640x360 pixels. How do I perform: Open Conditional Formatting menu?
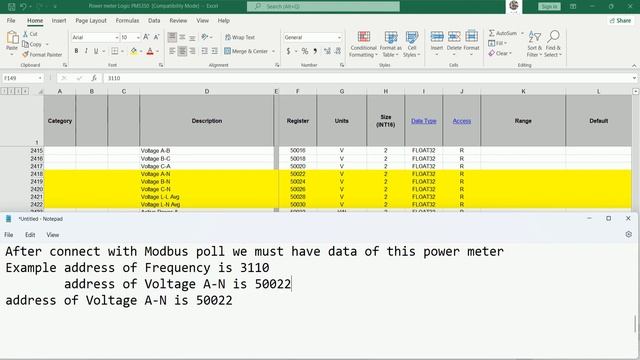point(363,44)
